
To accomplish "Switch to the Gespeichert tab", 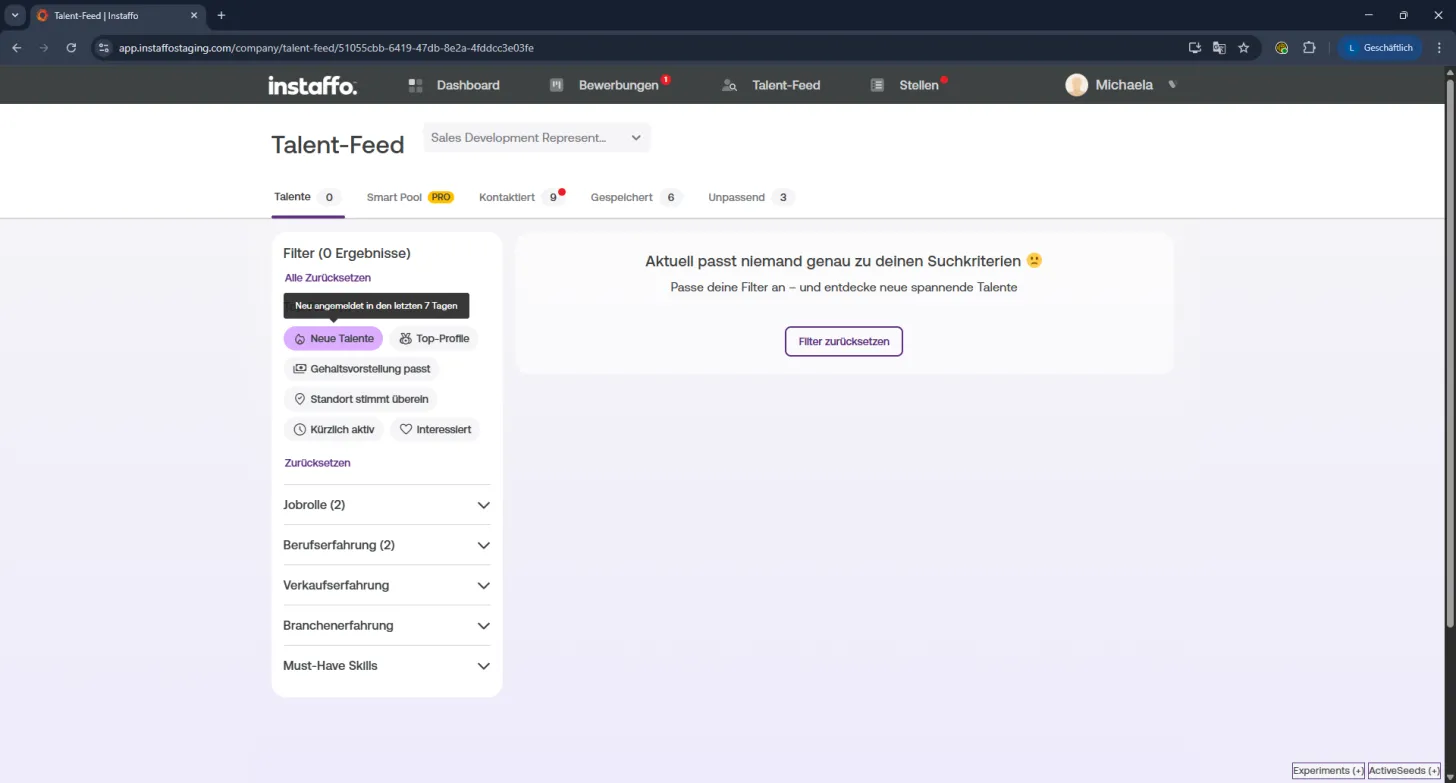I will click(x=636, y=197).
